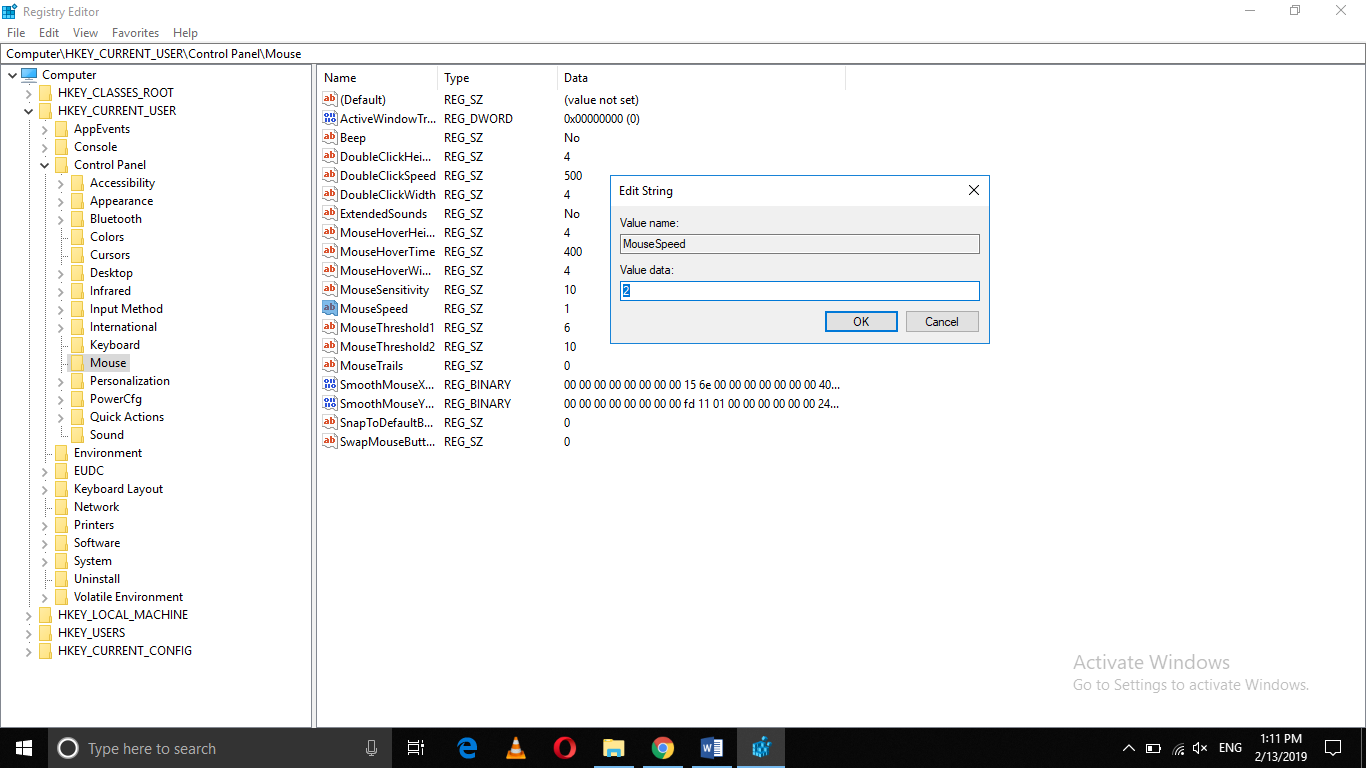This screenshot has width=1366, height=768.
Task: Click the MouseSensitivity registry entry
Action: click(385, 289)
